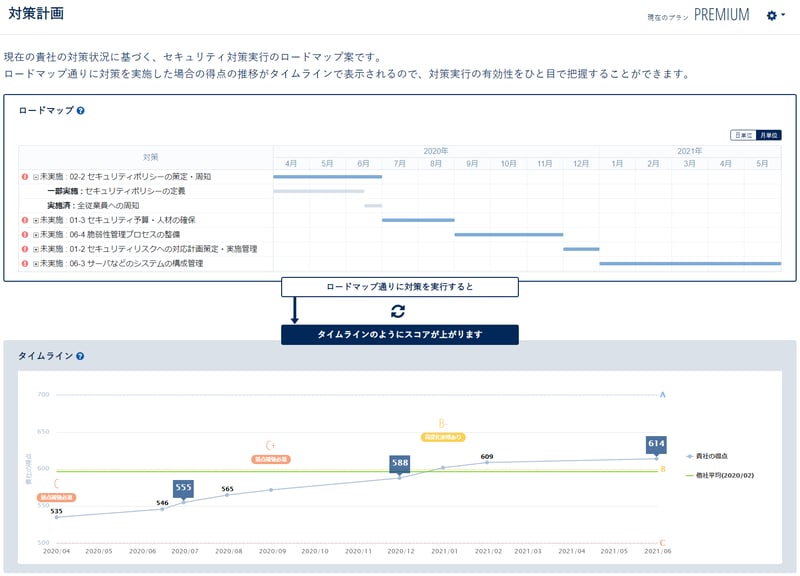Click the 2020/04 label on chart axis
800x576 pixels.
click(56, 552)
